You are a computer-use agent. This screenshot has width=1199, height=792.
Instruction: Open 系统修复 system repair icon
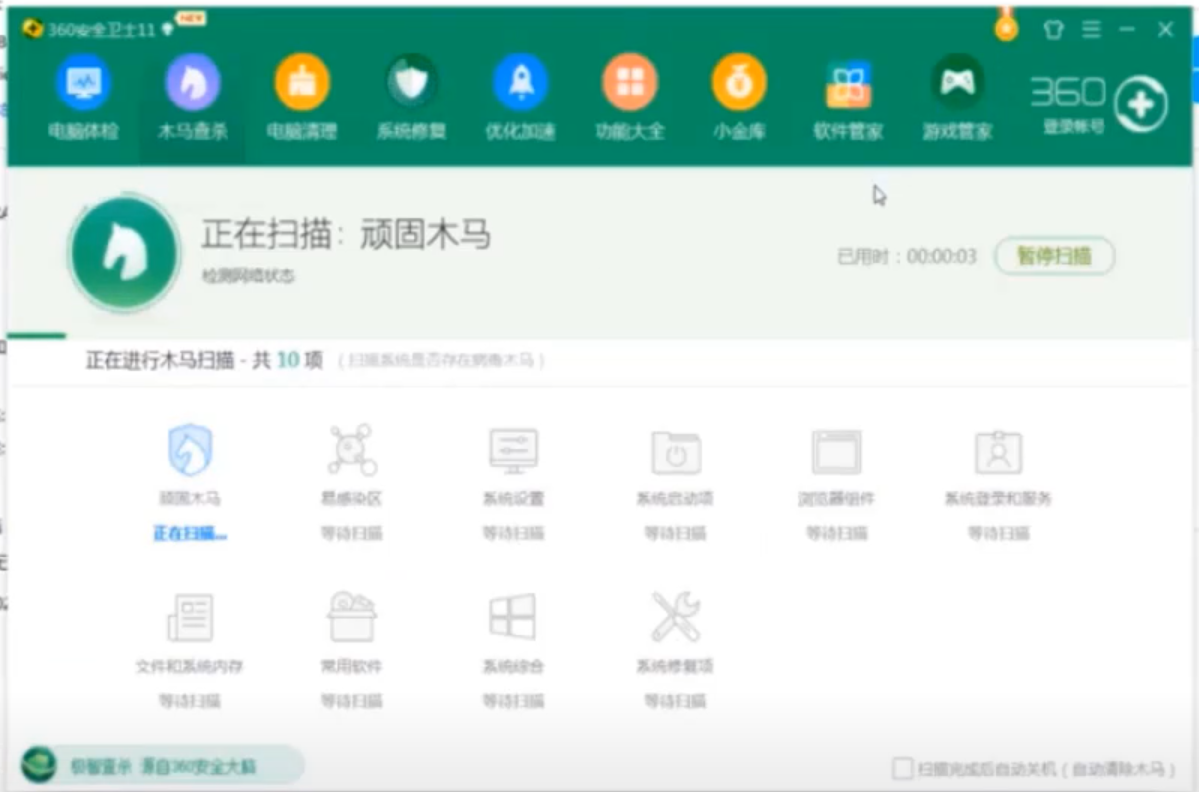(x=411, y=82)
